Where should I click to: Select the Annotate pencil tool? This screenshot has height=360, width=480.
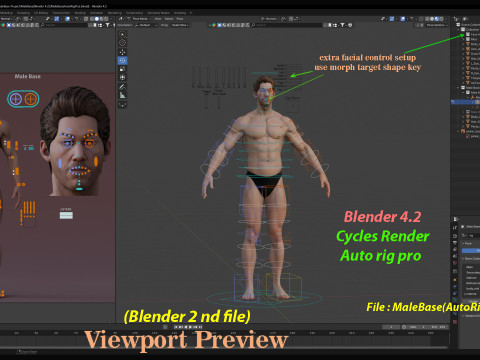(123, 87)
